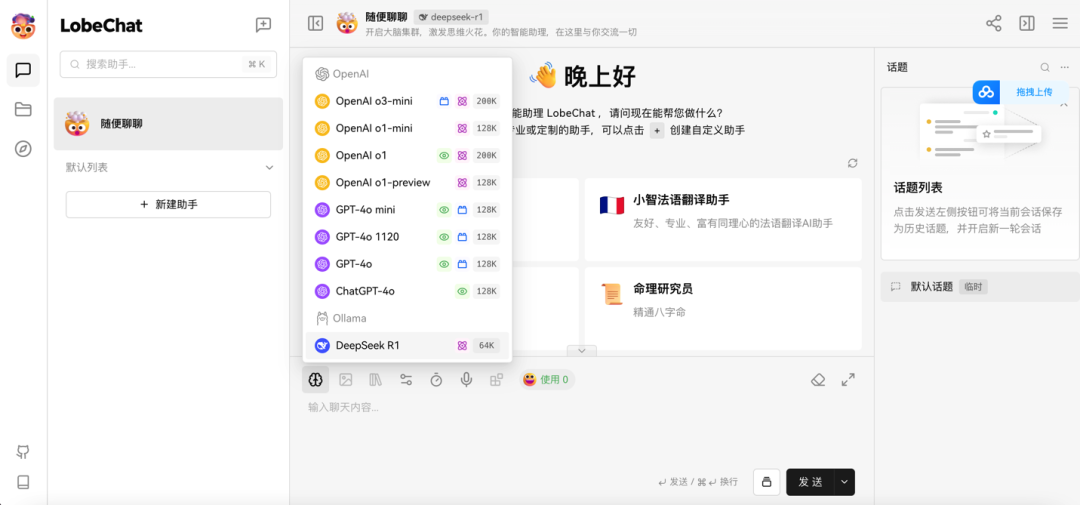Select the 默认话题 topic entry
Screen dimensions: 1080x505
pos(980,287)
